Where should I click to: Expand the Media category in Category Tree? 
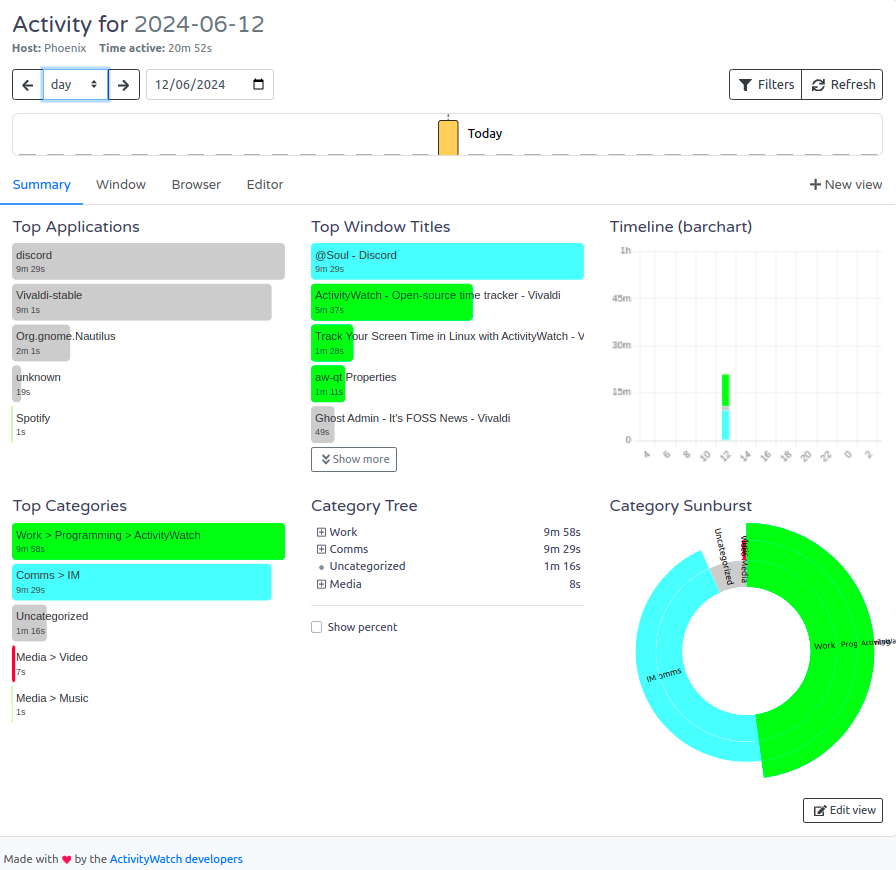[x=321, y=583]
